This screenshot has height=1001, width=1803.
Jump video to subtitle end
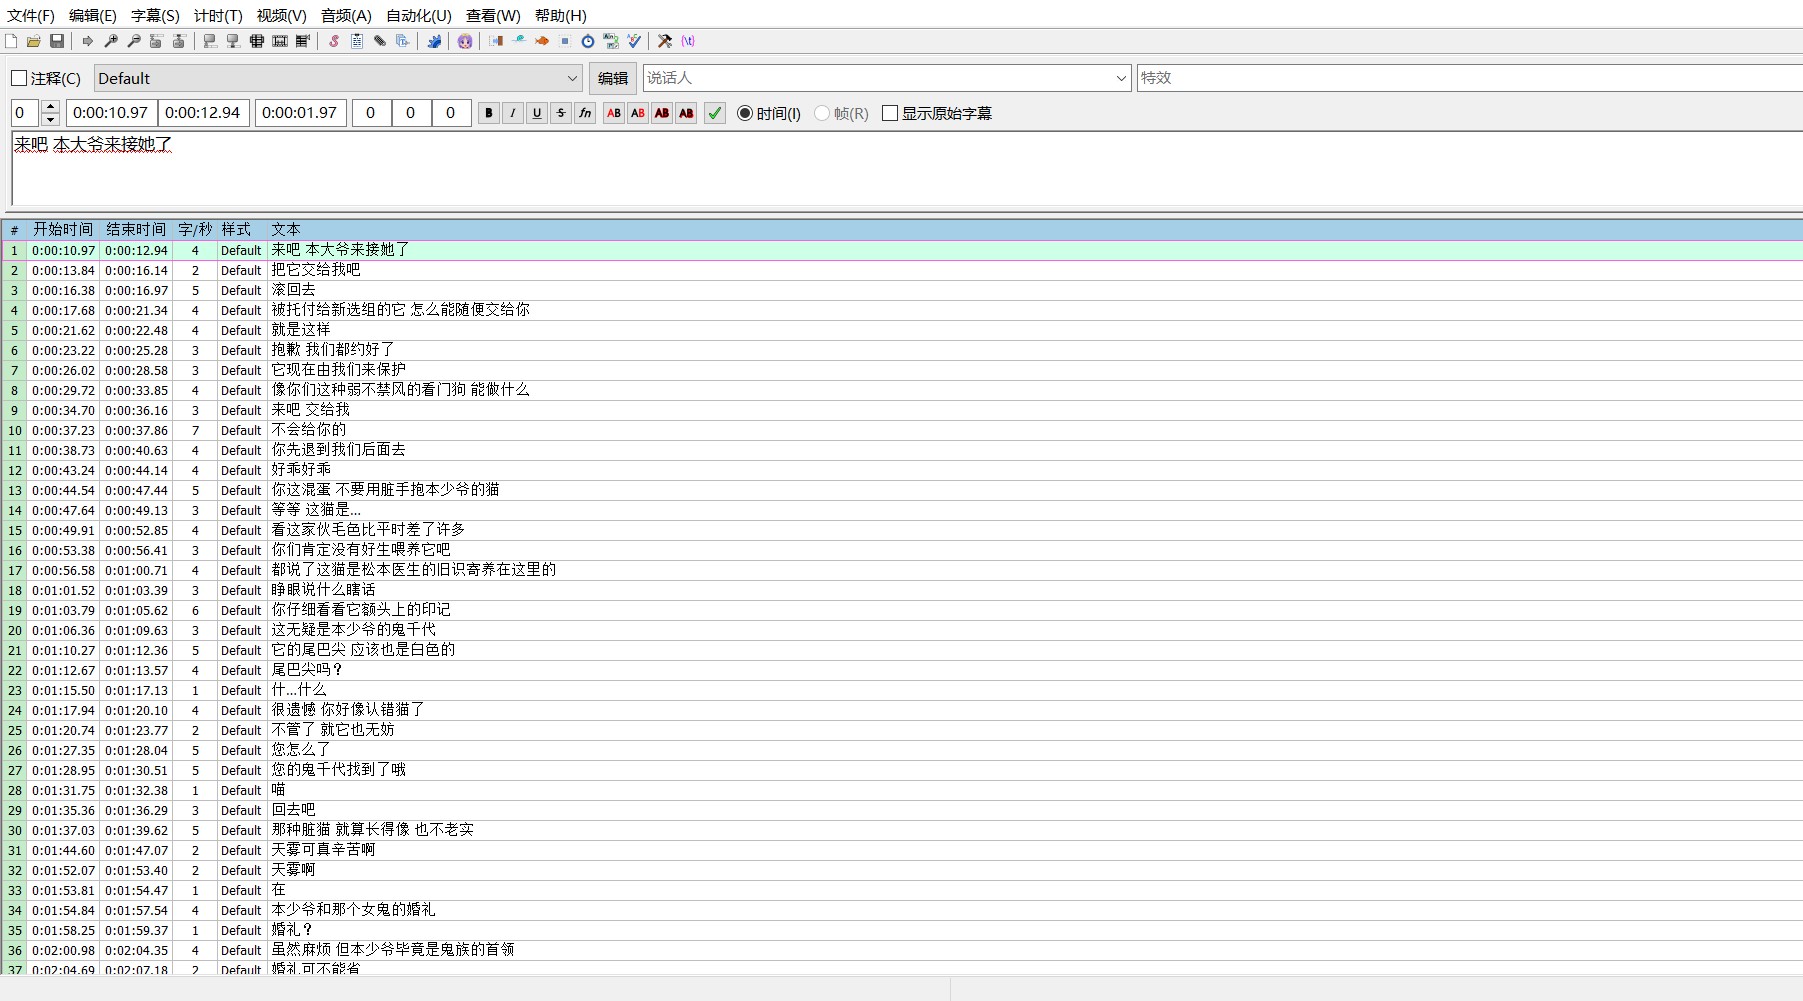(x=179, y=41)
